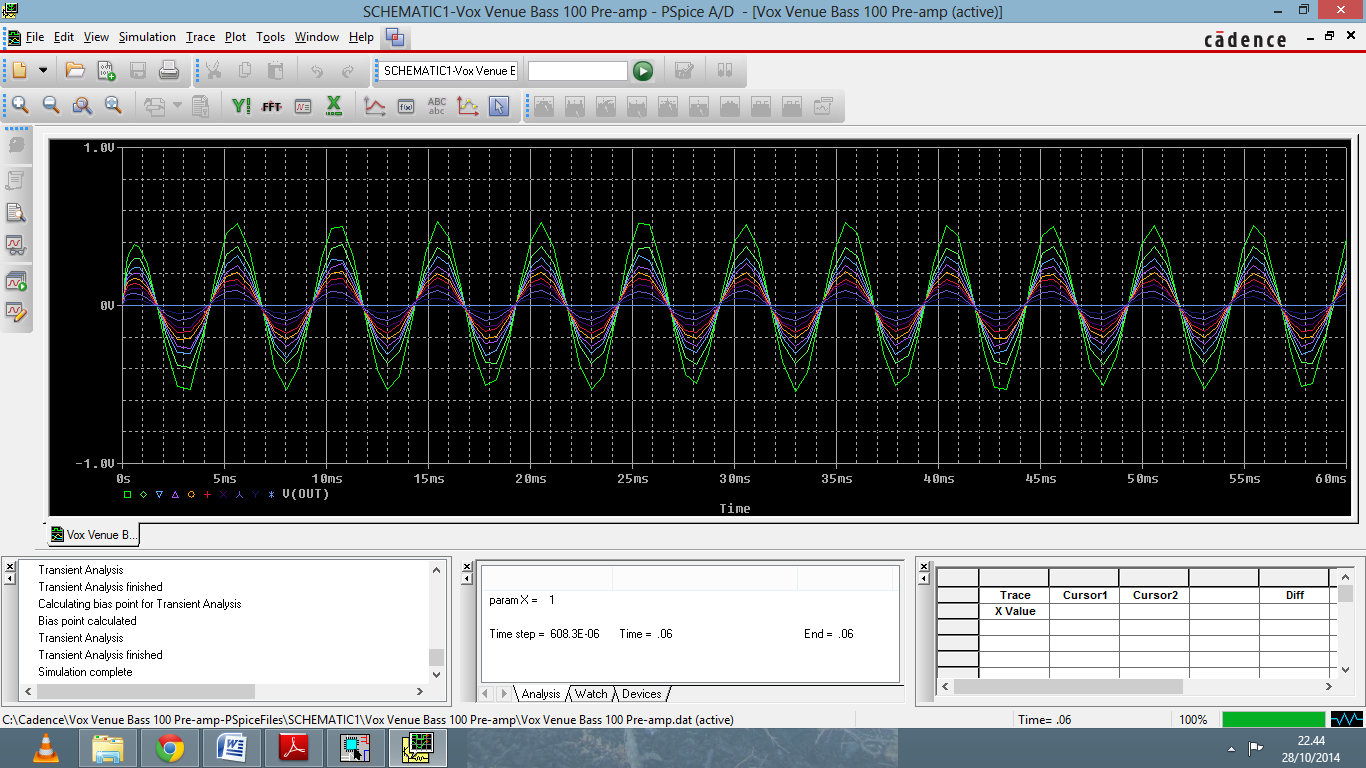Toggle the Mark Data Points graph icon
The height and width of the screenshot is (768, 1366).
coord(467,106)
